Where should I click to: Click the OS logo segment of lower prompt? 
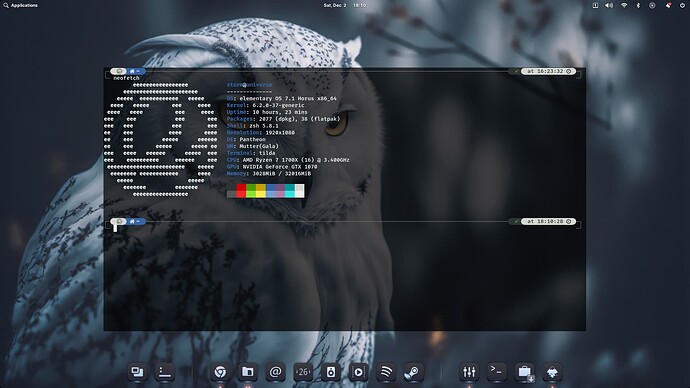click(x=118, y=221)
